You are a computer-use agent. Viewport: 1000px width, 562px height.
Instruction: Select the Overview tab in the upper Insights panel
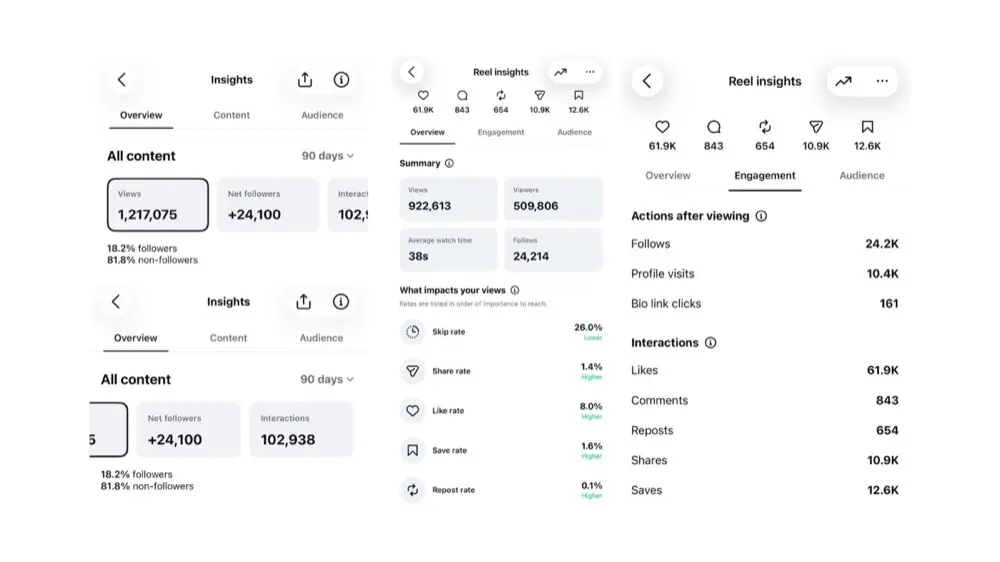click(141, 115)
